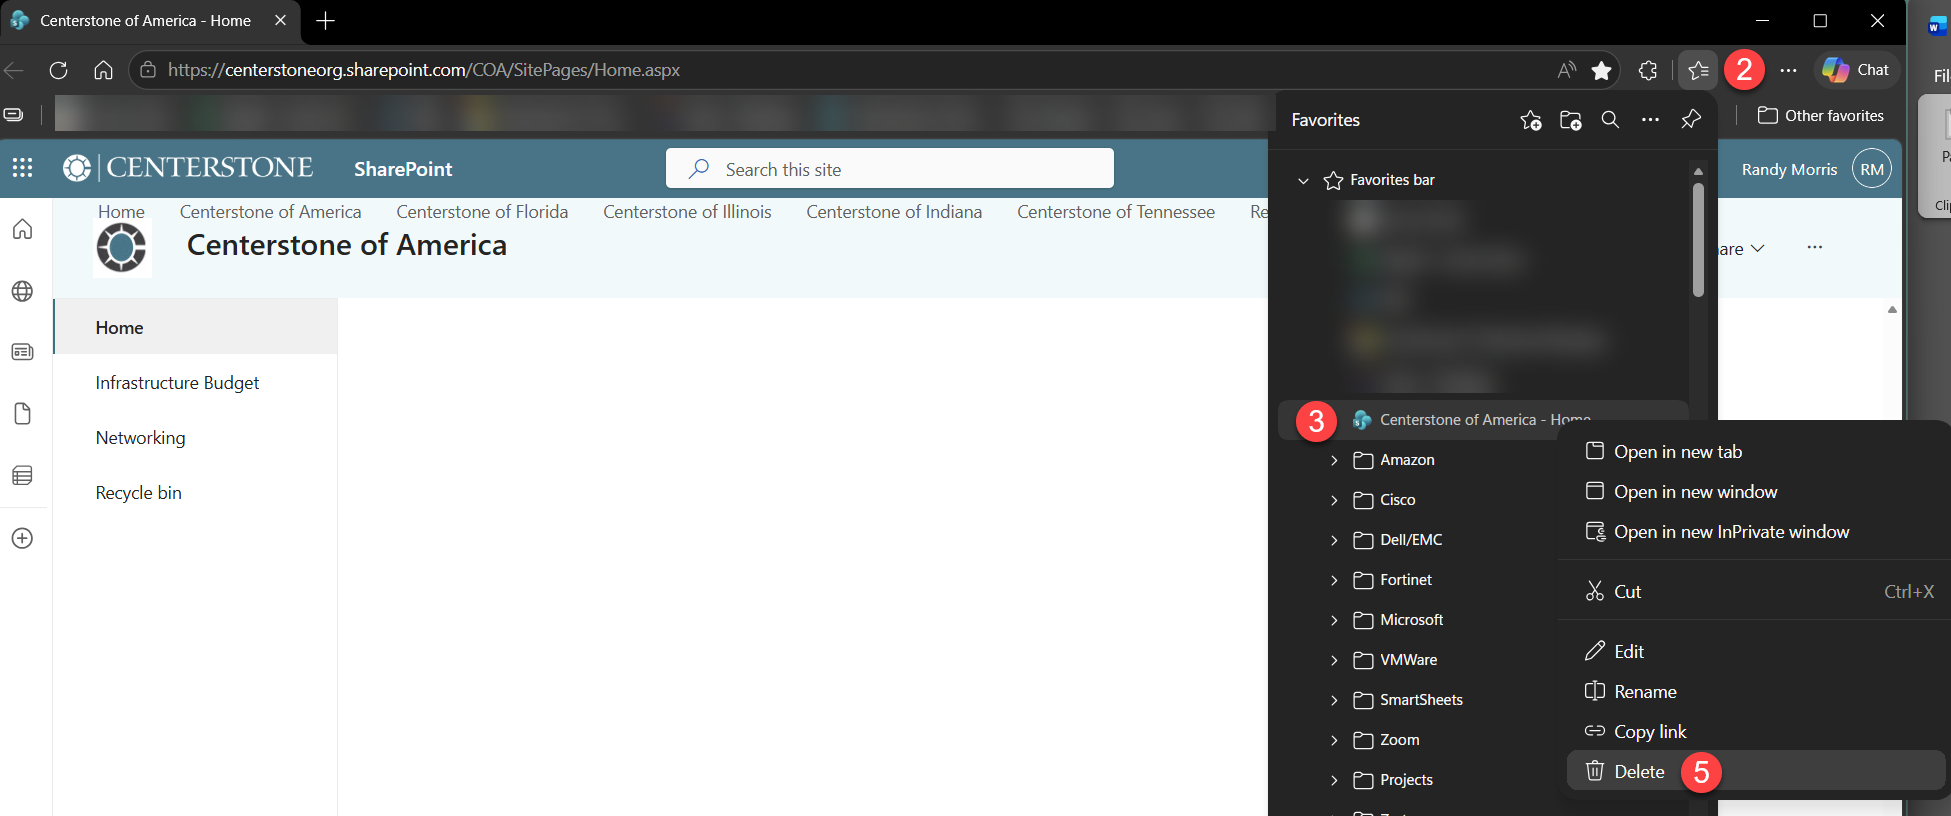The height and width of the screenshot is (816, 1951).
Task: Open Centerstone of Florida hub link
Action: pos(482,212)
